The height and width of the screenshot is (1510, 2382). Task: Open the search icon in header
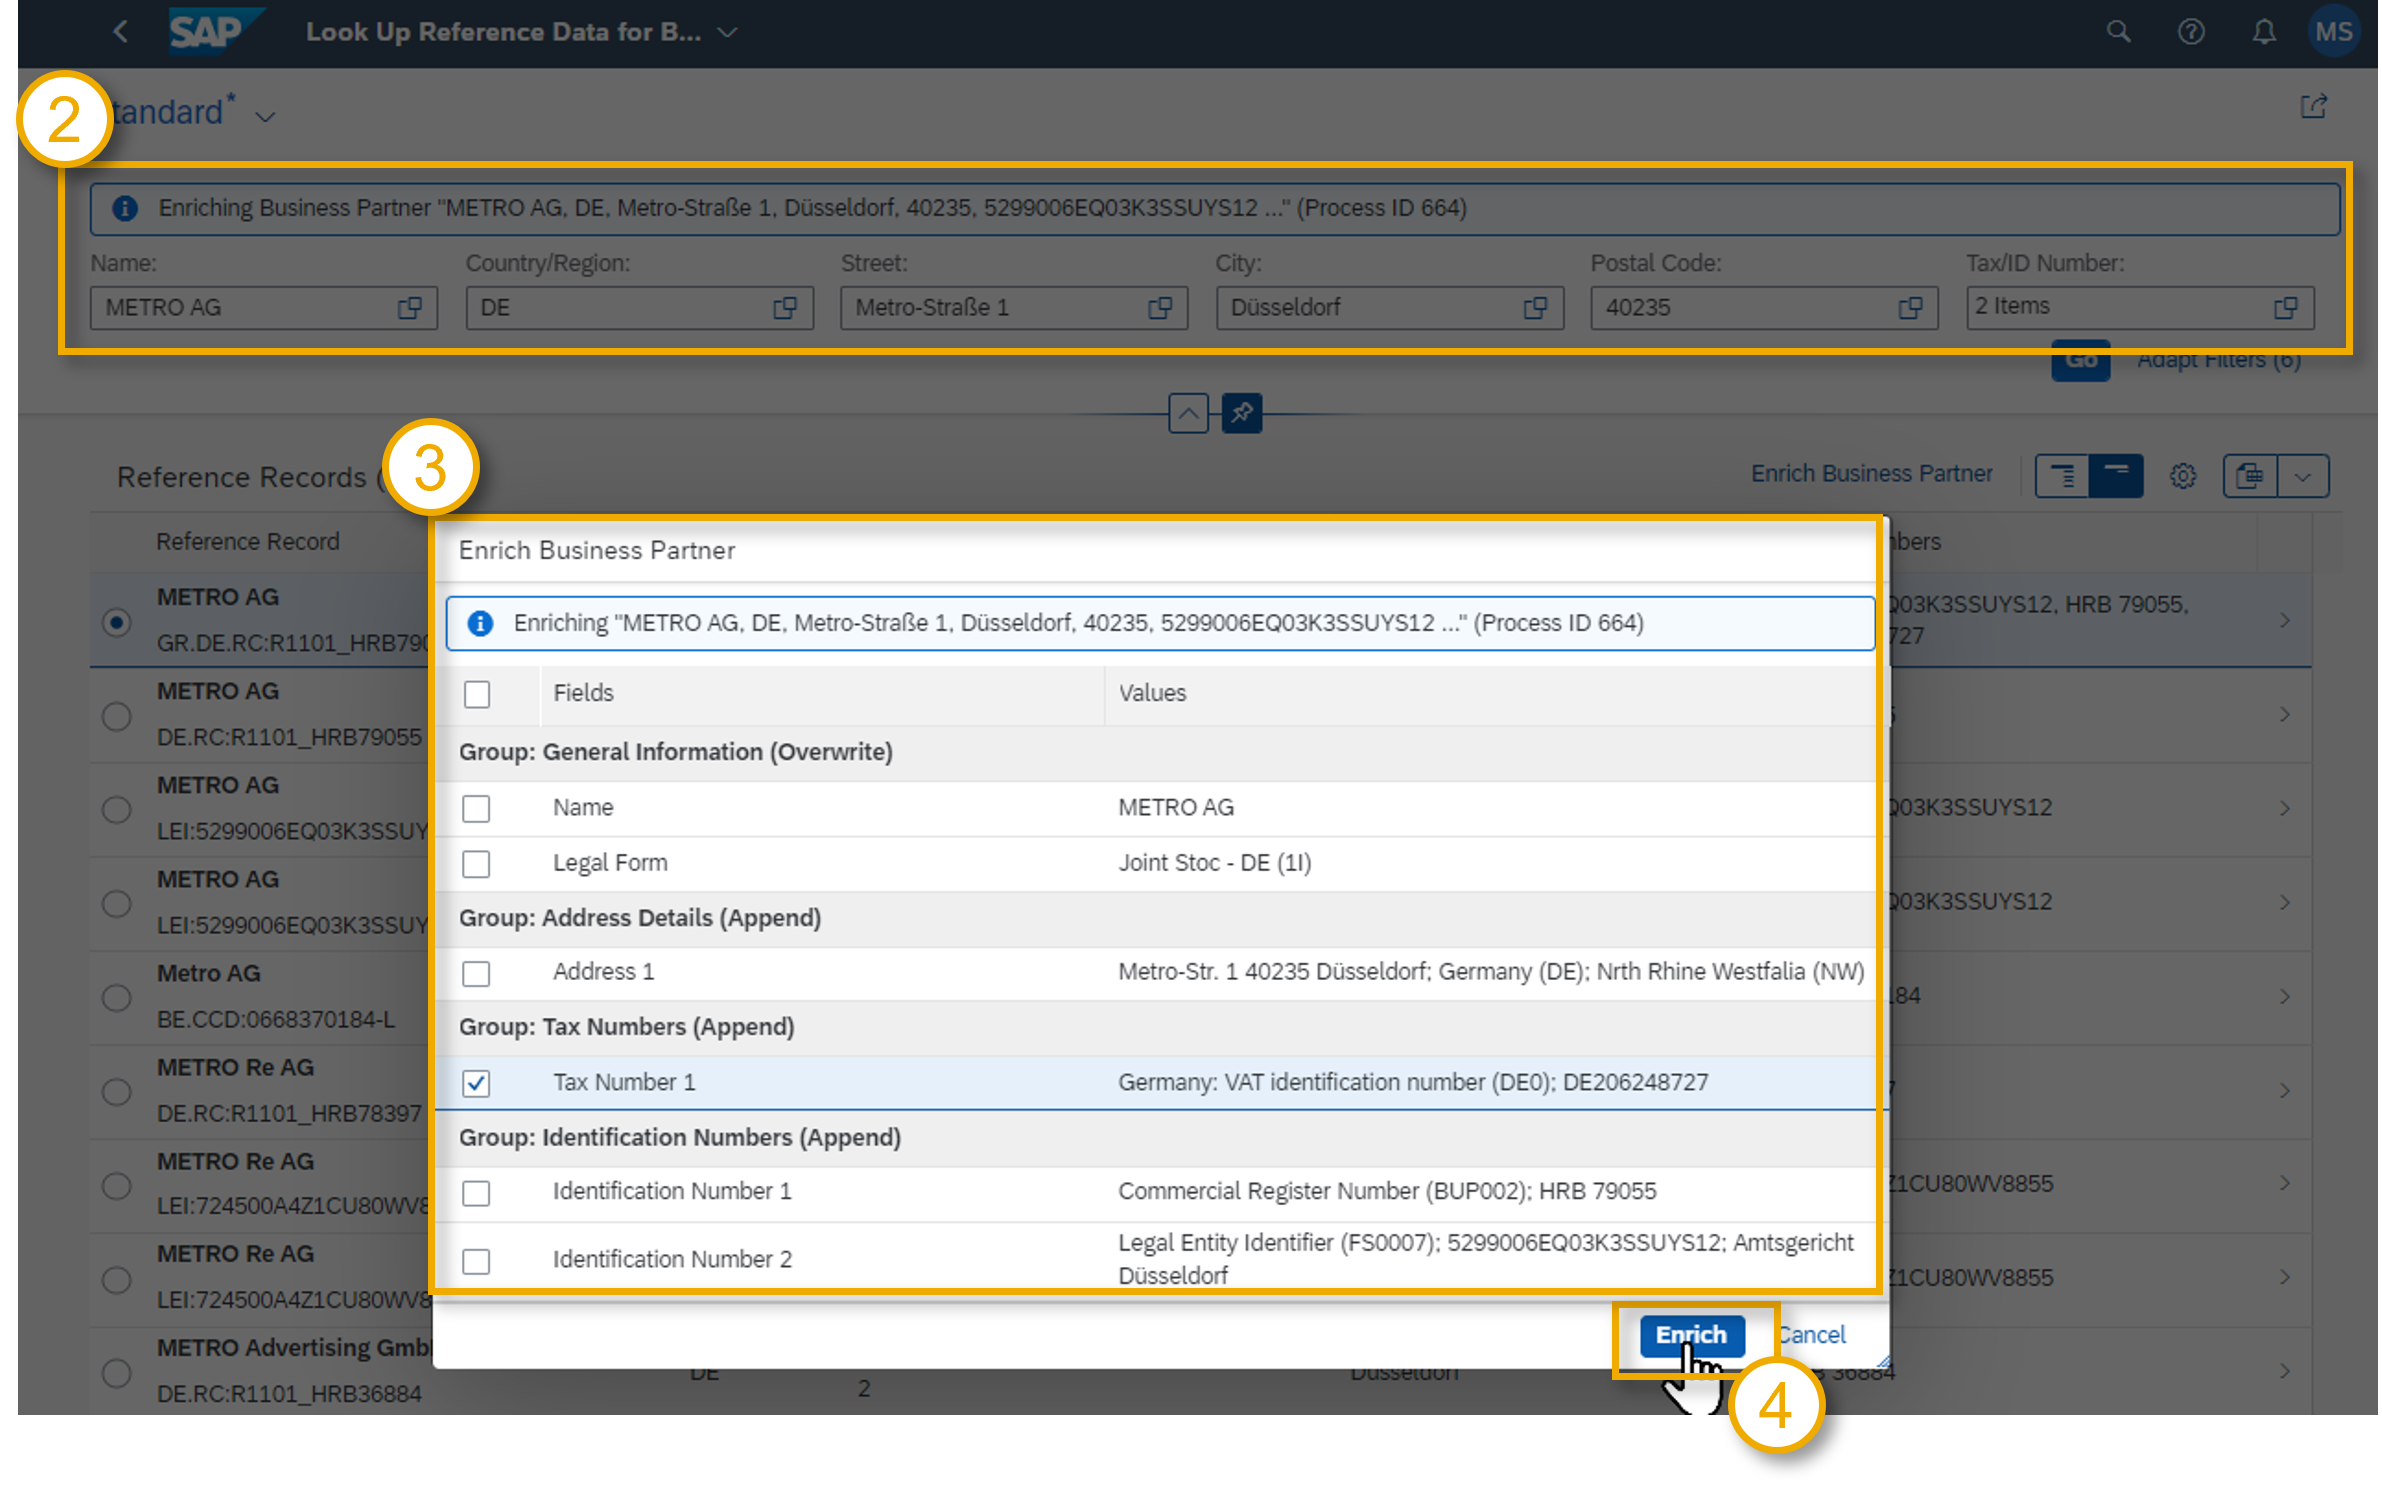click(2117, 32)
